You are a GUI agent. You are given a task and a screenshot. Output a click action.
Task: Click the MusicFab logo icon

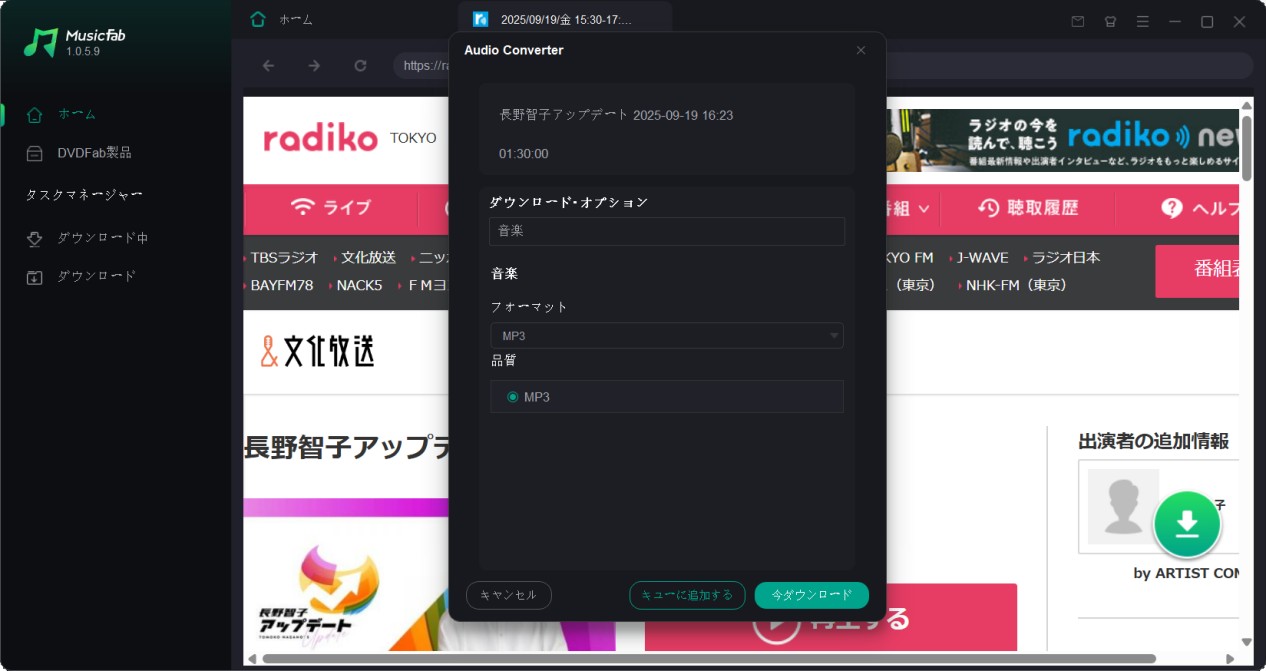(x=41, y=42)
